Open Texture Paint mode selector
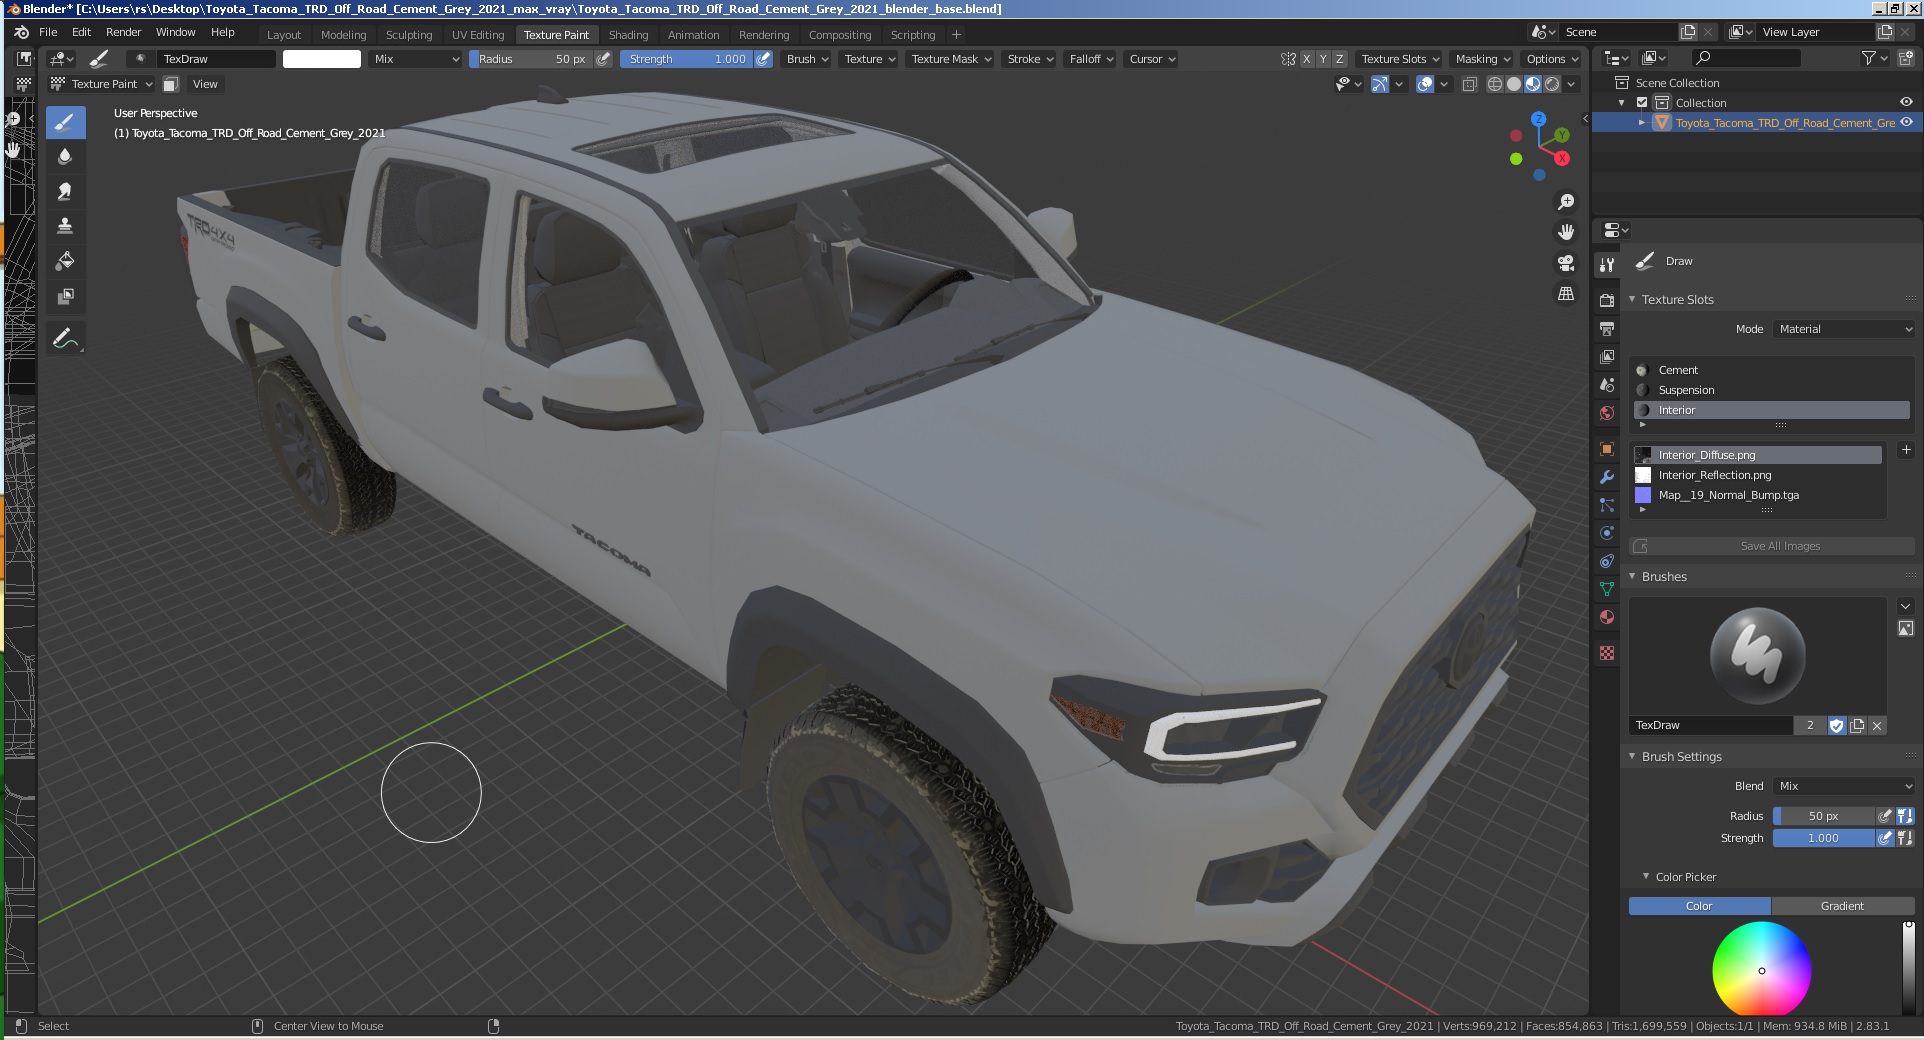This screenshot has width=1924, height=1040. point(102,84)
